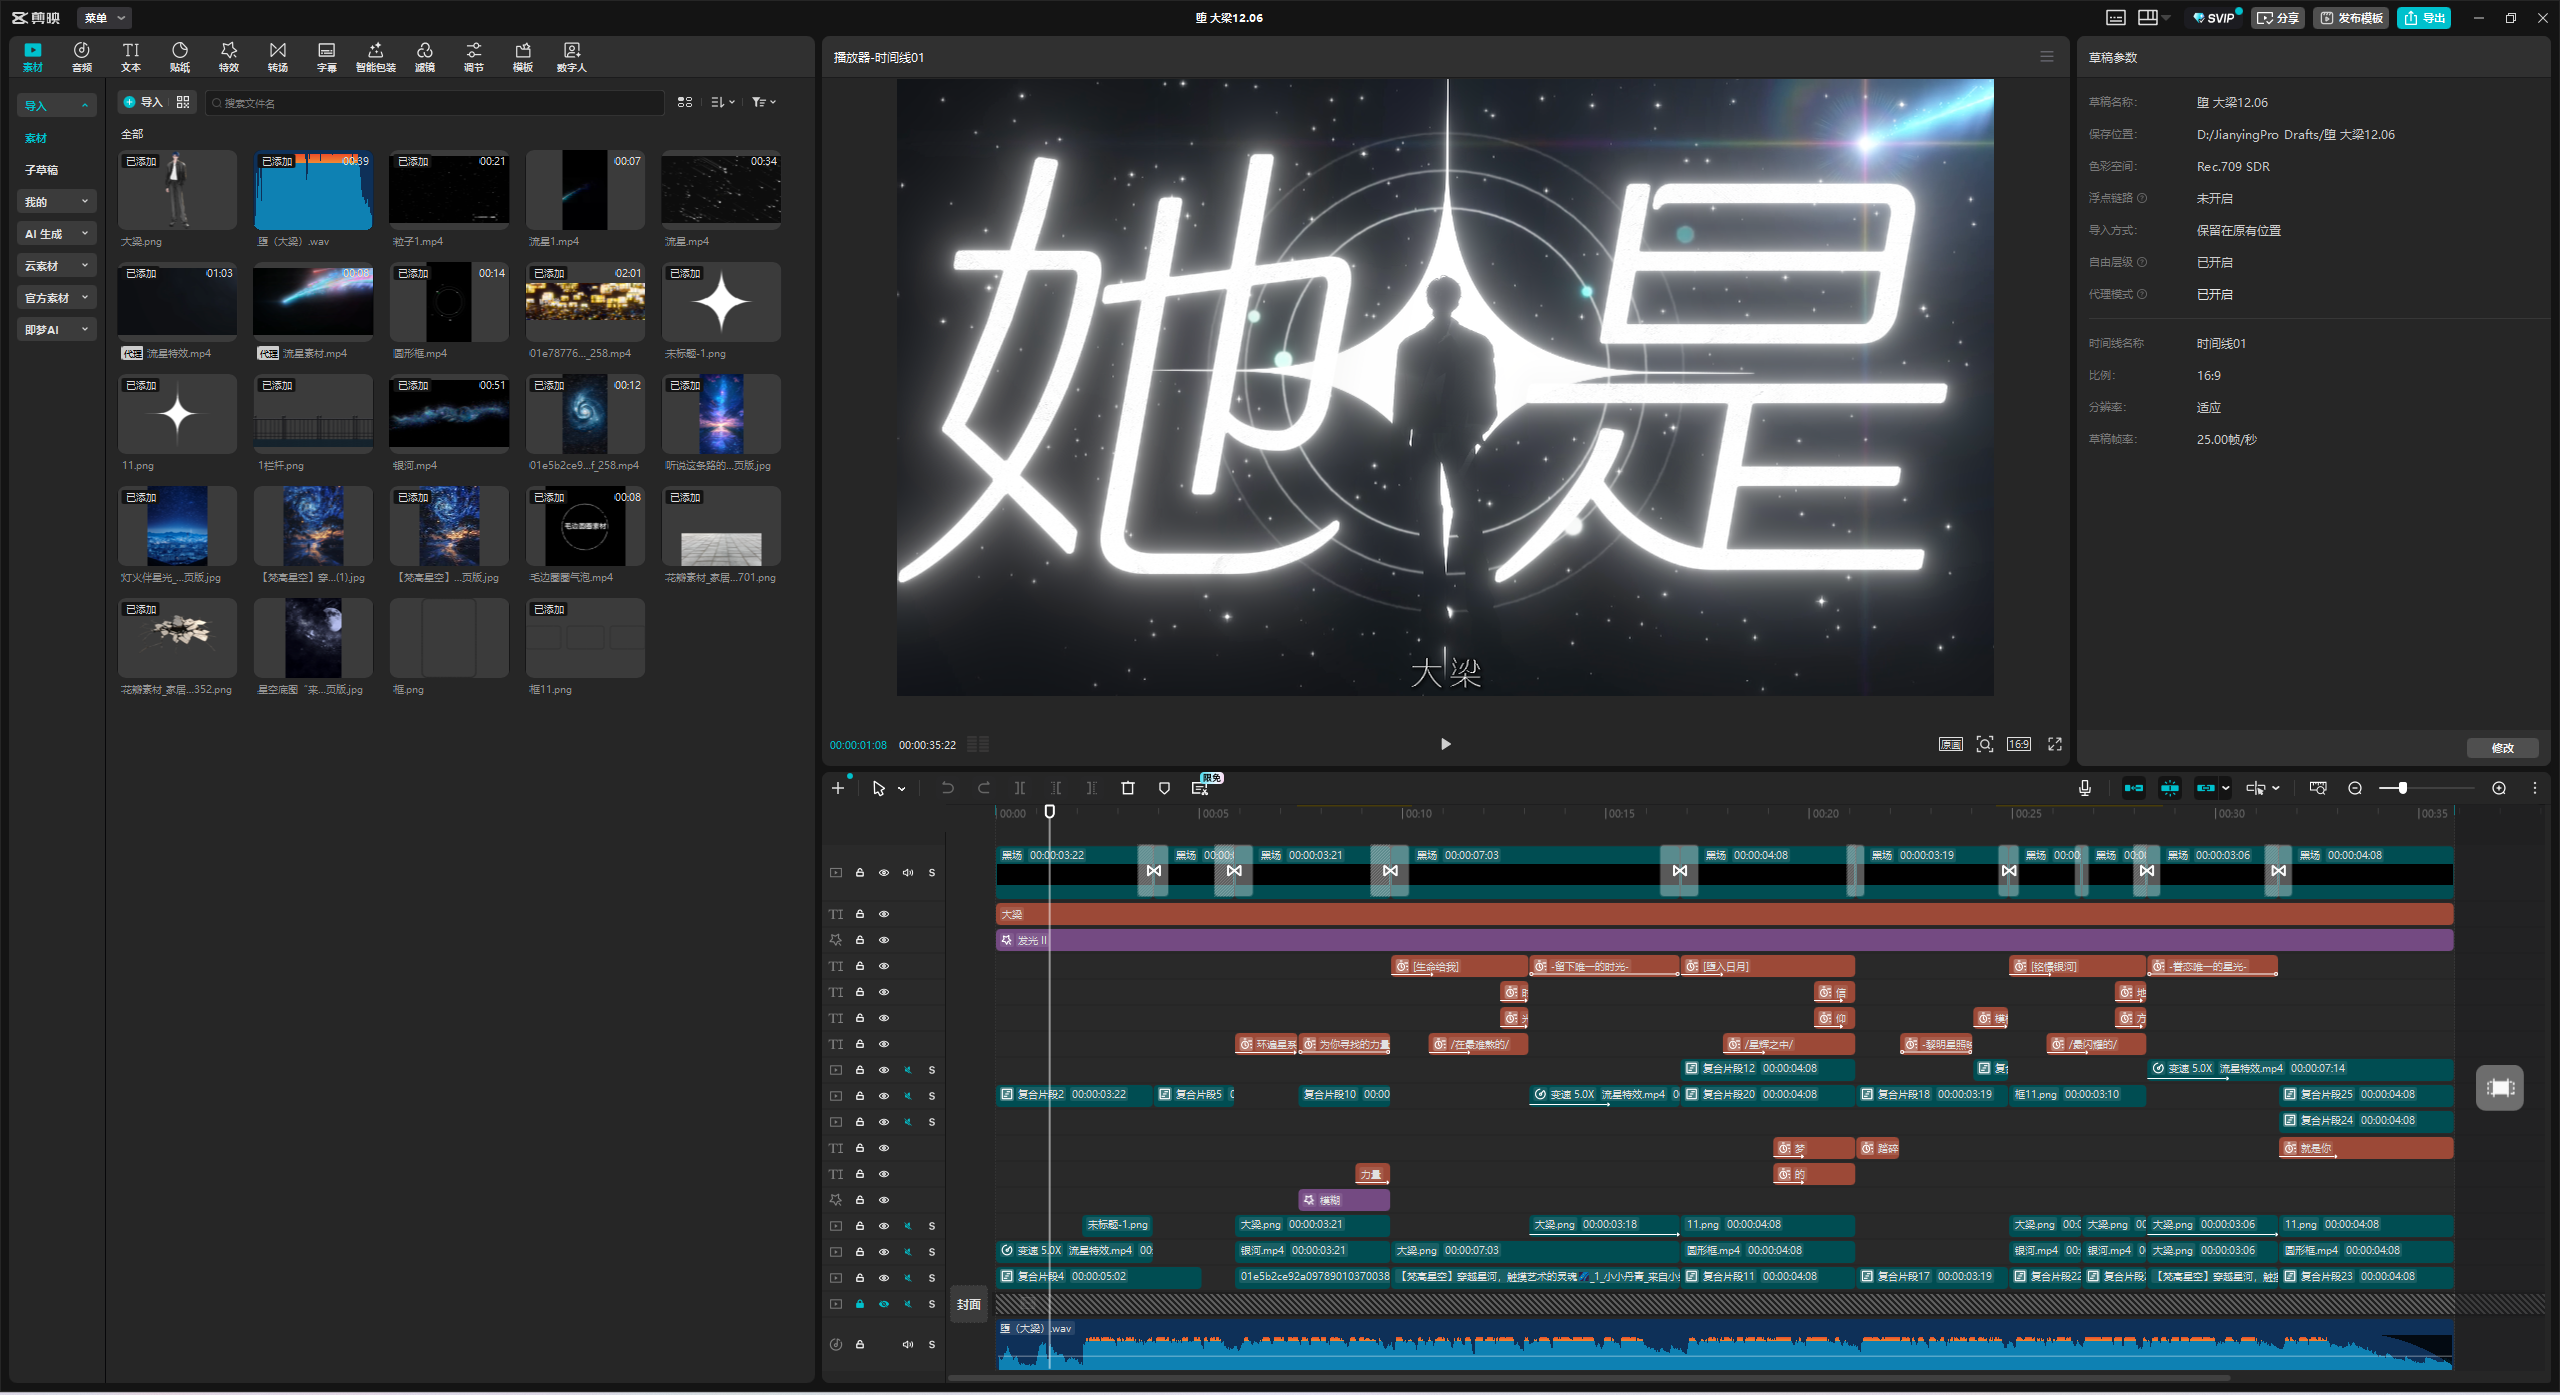2560x1395 pixels.
Task: Click the microphone record voiceover icon
Action: click(2084, 788)
